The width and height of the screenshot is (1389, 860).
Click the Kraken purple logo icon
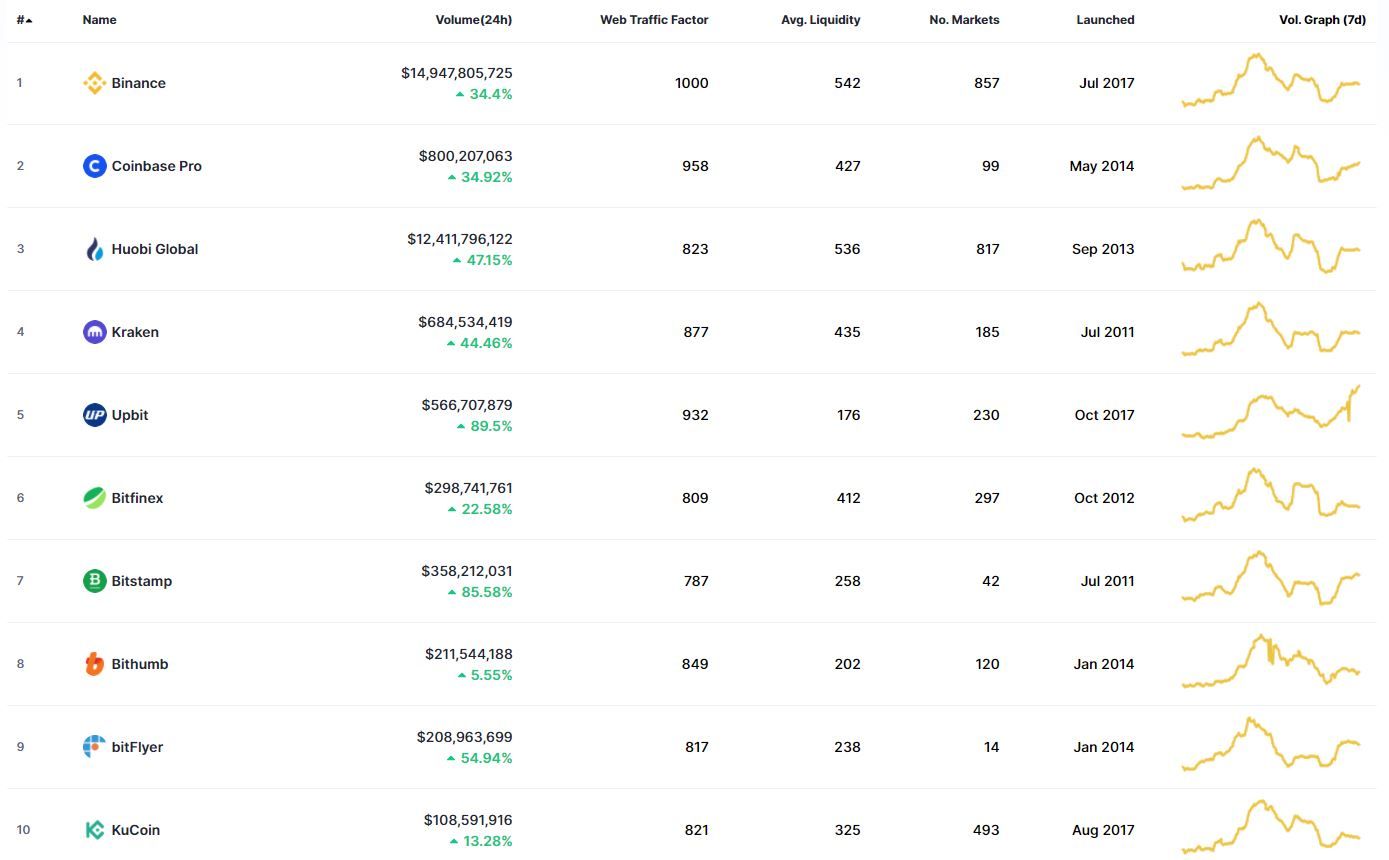click(94, 332)
